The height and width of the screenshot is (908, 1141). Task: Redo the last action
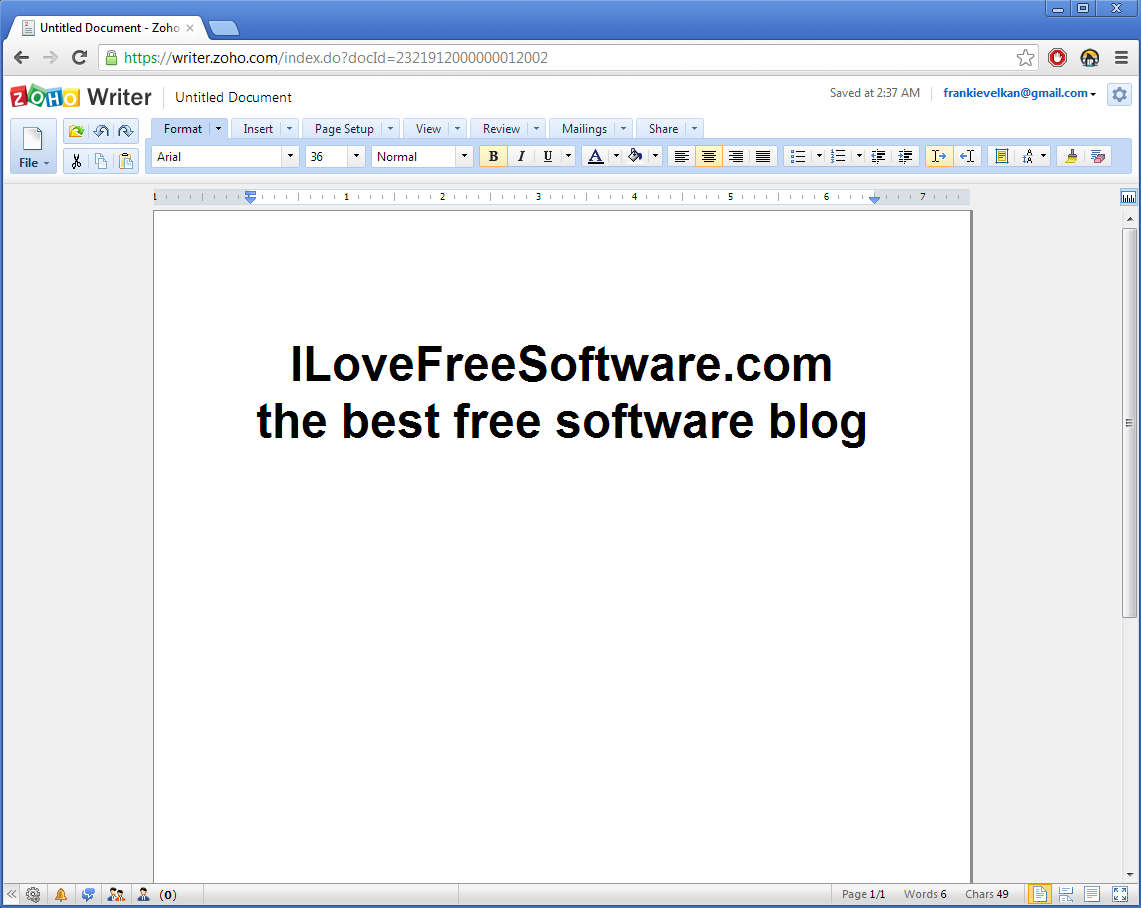(x=125, y=131)
